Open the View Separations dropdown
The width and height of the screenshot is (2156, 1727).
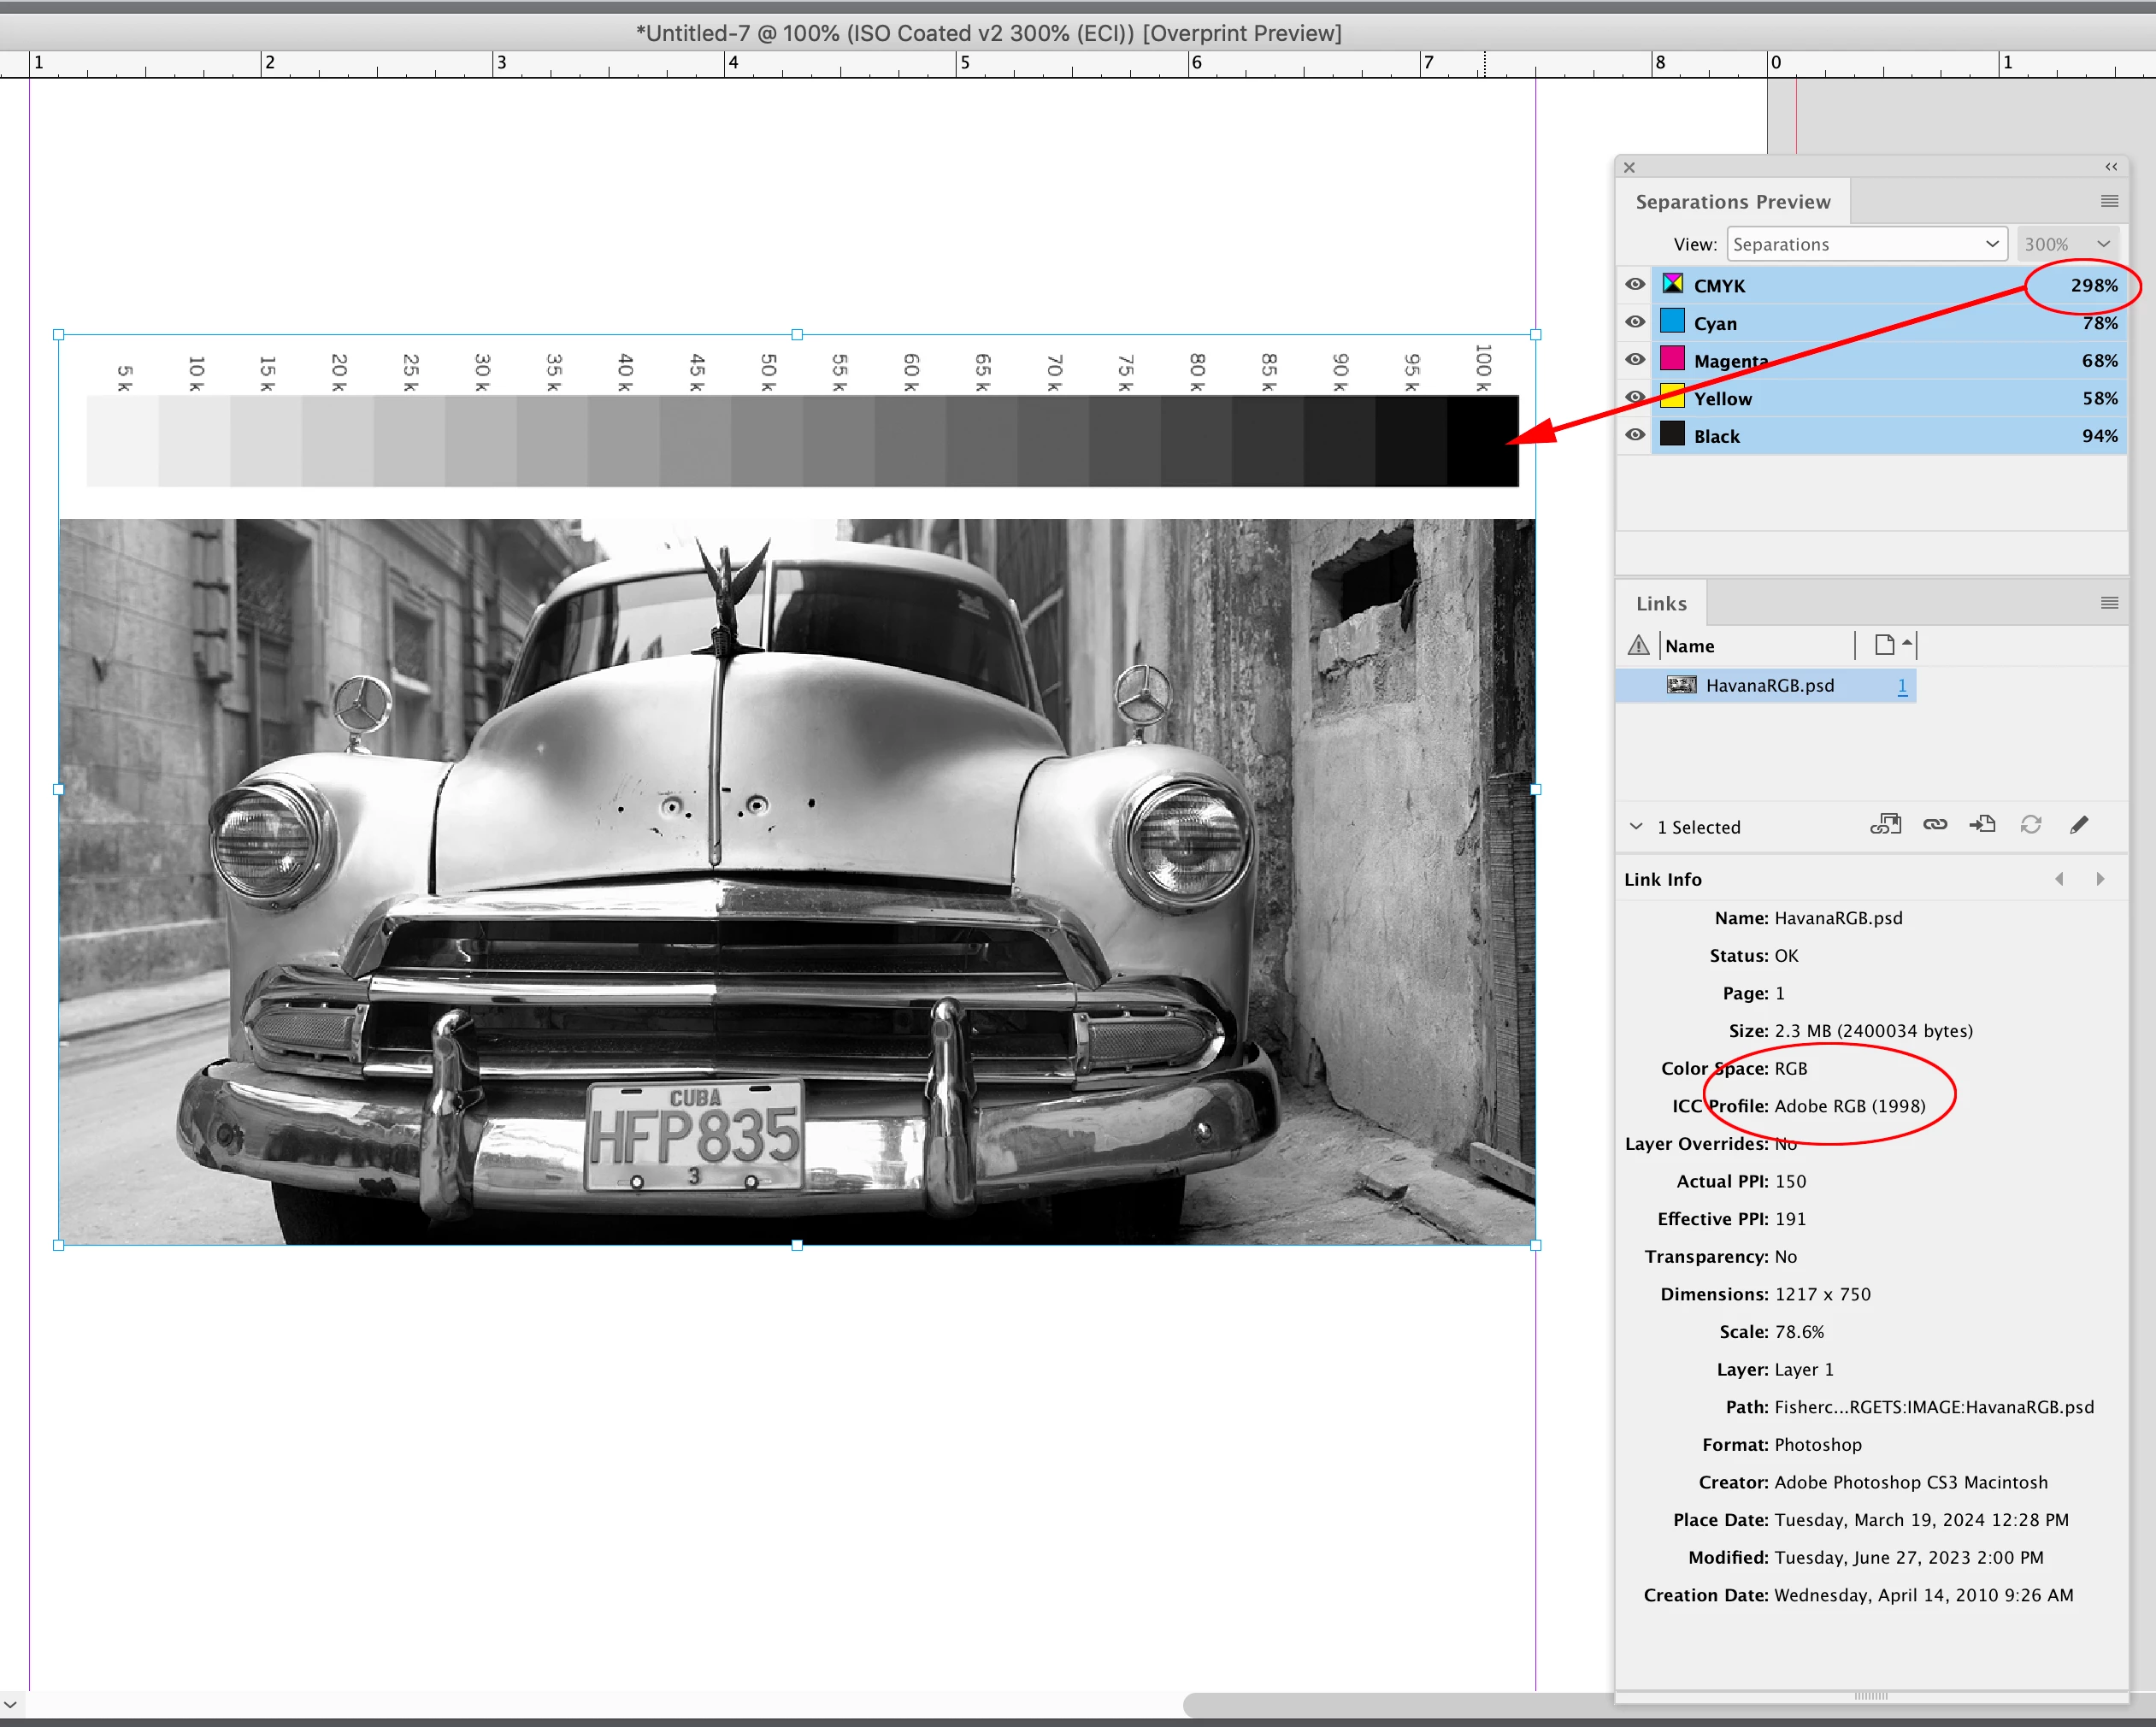1866,244
